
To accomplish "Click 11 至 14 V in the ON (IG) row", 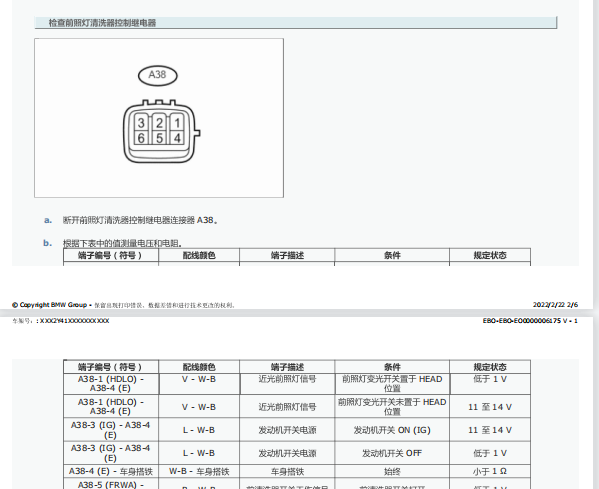I will [x=490, y=430].
